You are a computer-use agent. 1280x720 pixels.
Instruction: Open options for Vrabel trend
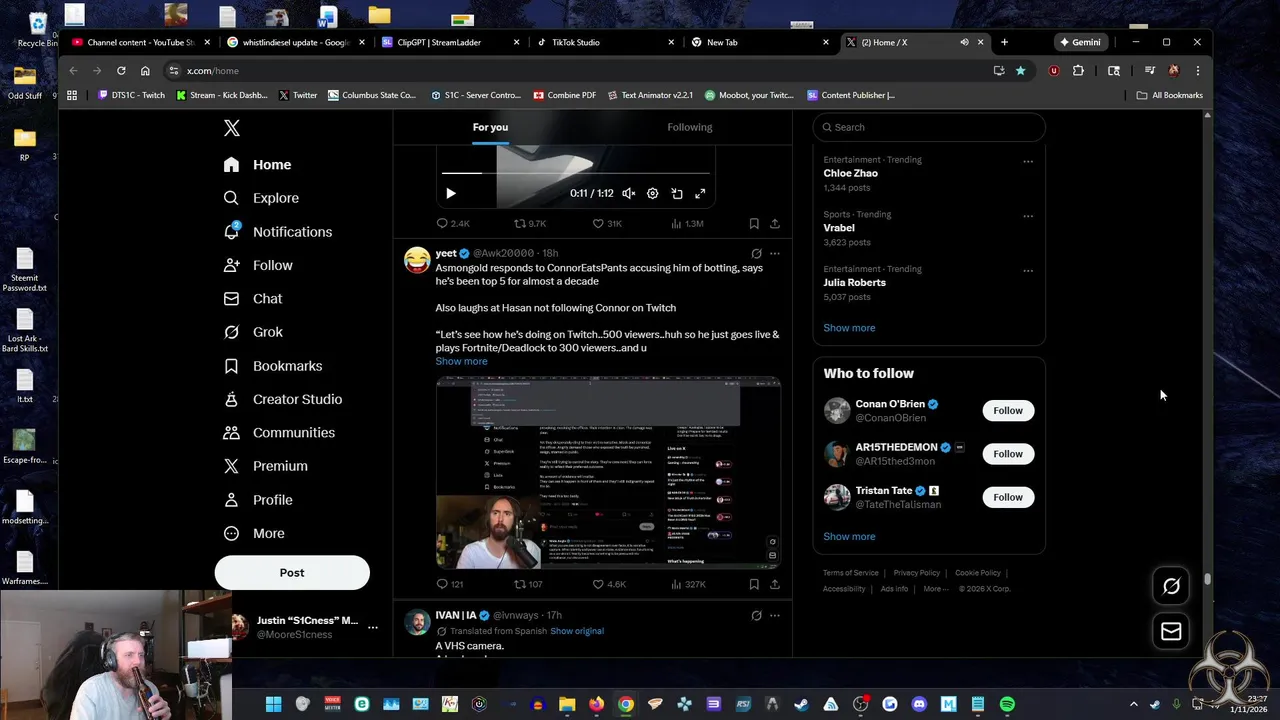tap(1028, 216)
